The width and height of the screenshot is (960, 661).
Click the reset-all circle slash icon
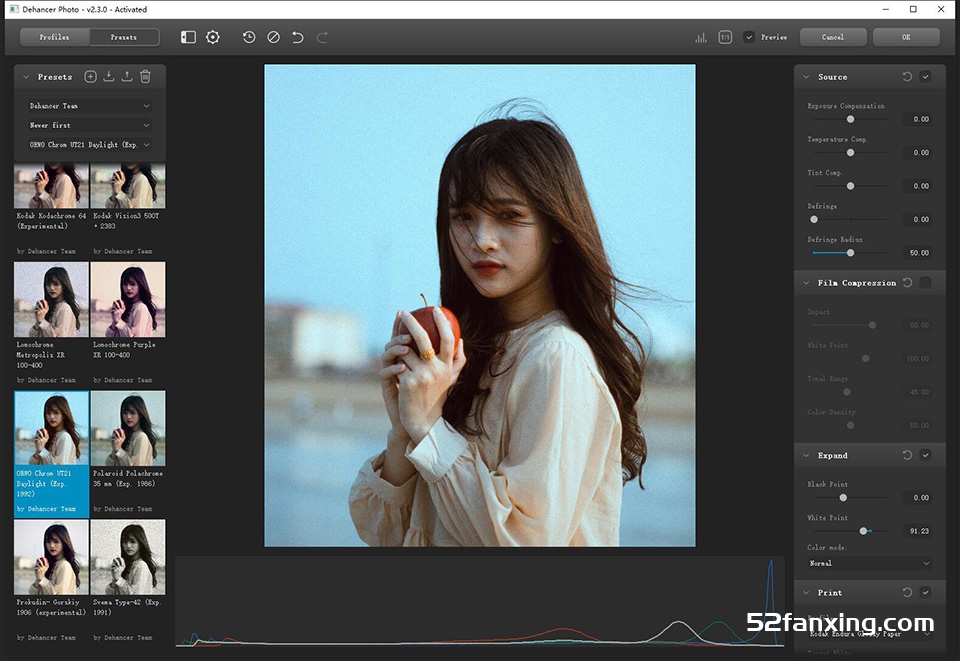[273, 37]
